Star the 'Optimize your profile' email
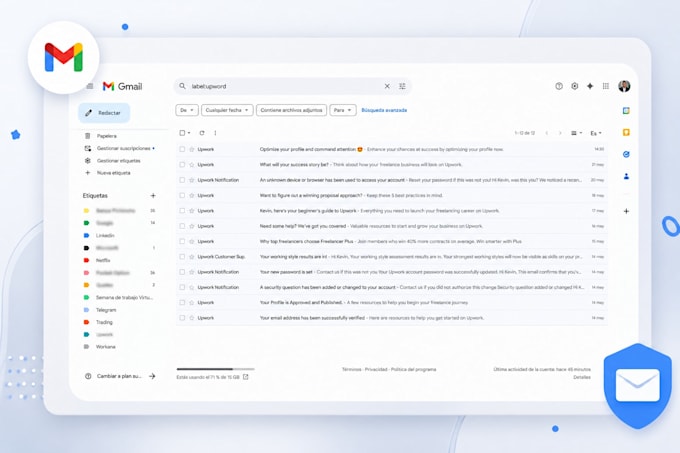This screenshot has width=680, height=453. point(192,149)
